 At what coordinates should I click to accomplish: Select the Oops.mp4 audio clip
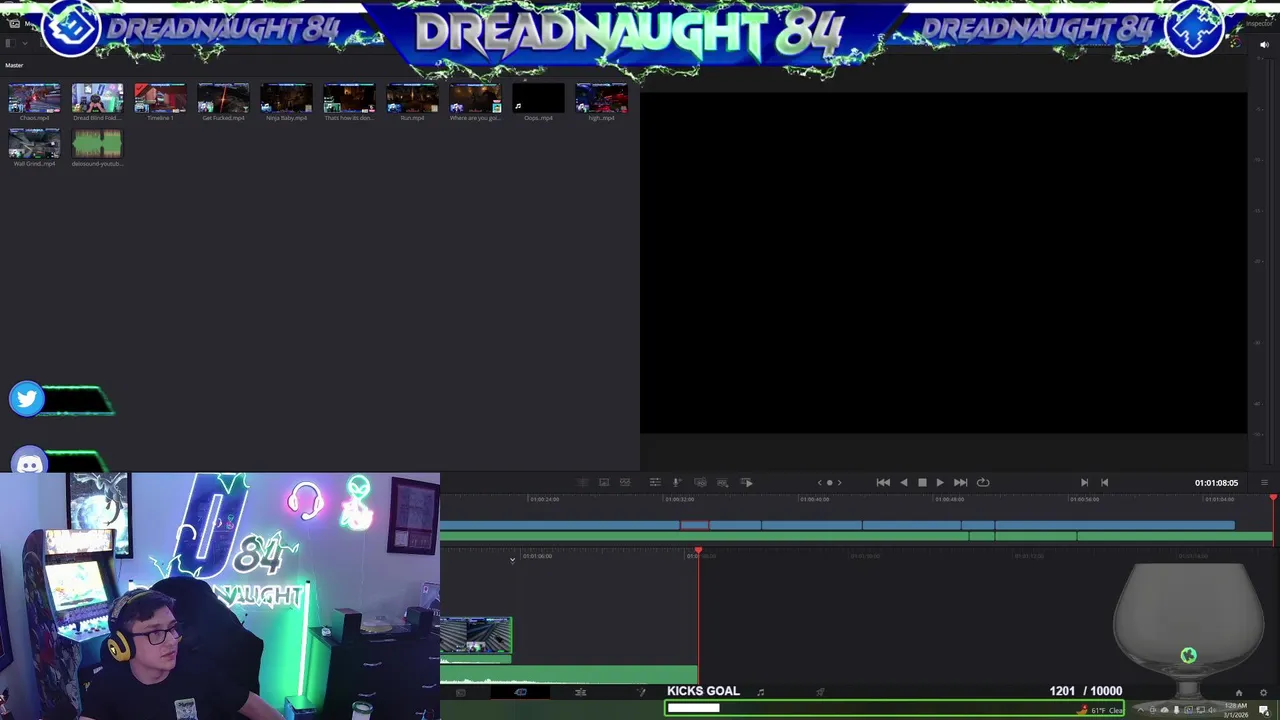[538, 98]
